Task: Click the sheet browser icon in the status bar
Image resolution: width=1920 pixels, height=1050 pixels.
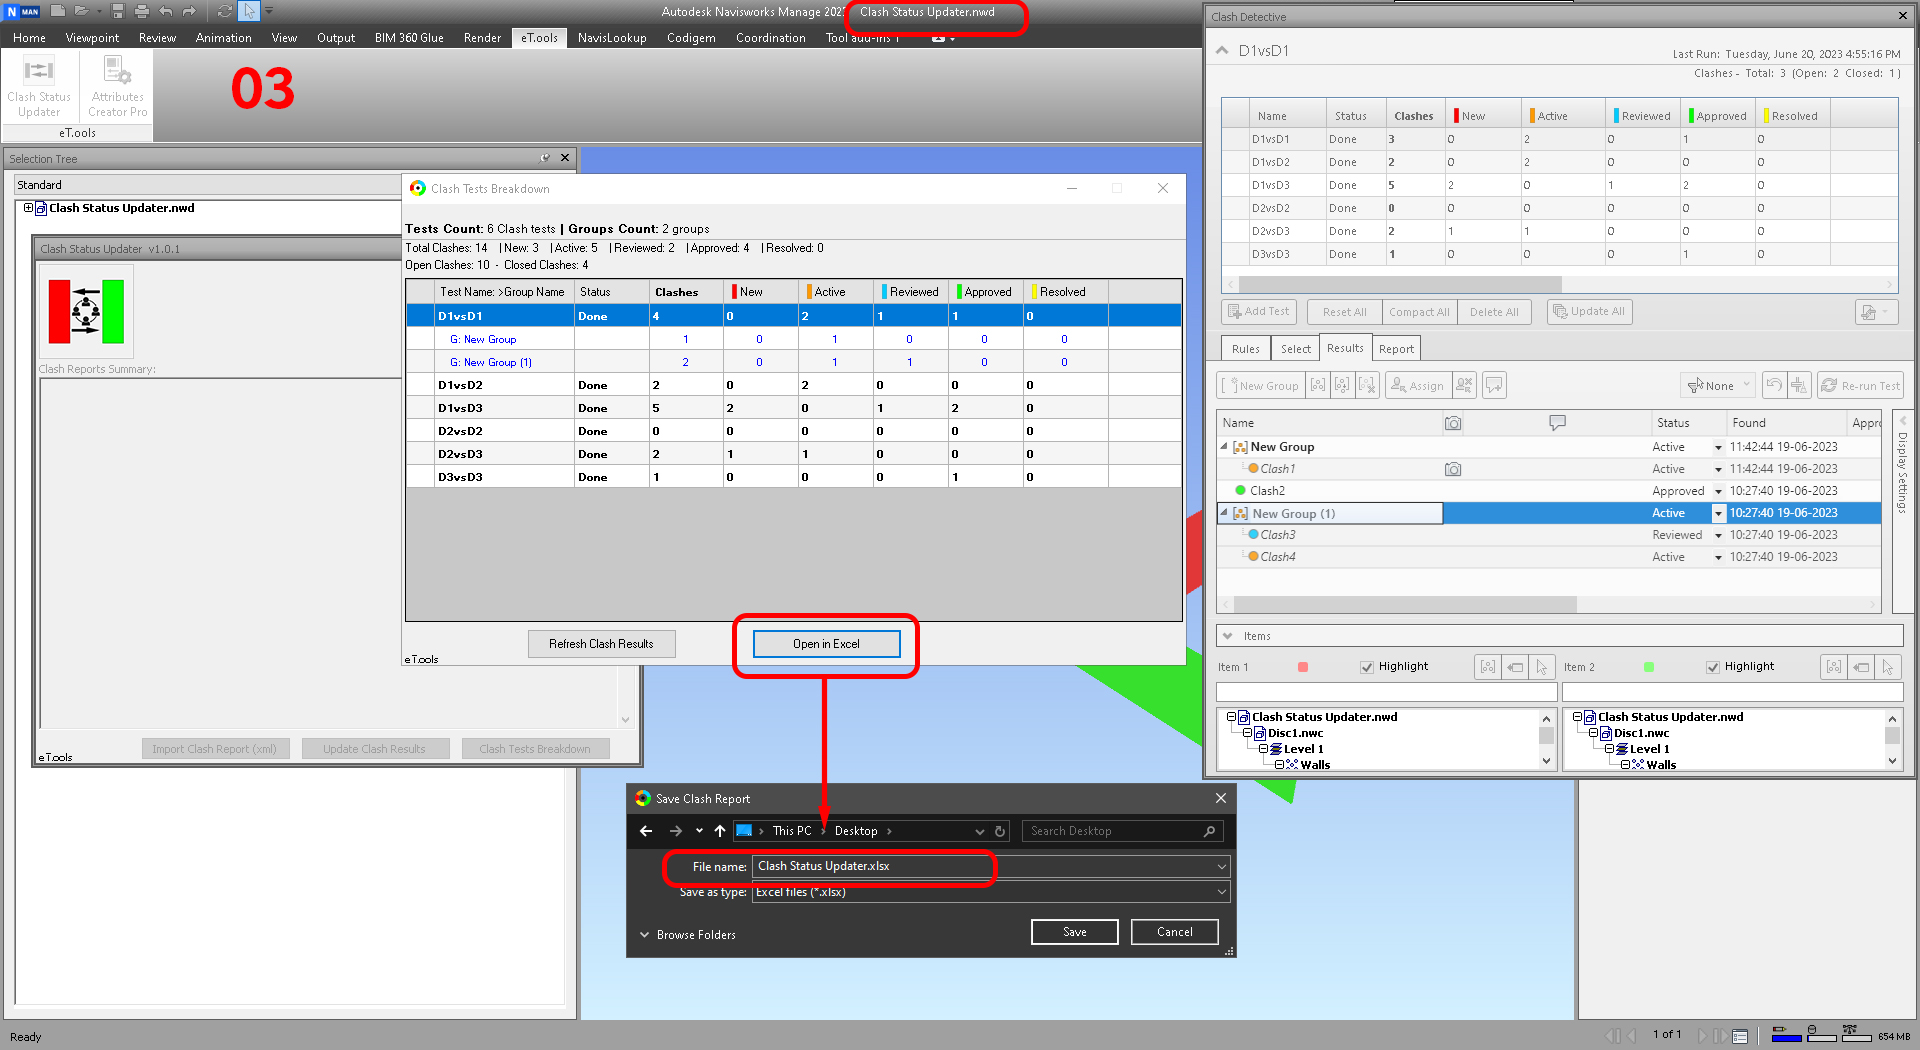Action: tap(1740, 1035)
